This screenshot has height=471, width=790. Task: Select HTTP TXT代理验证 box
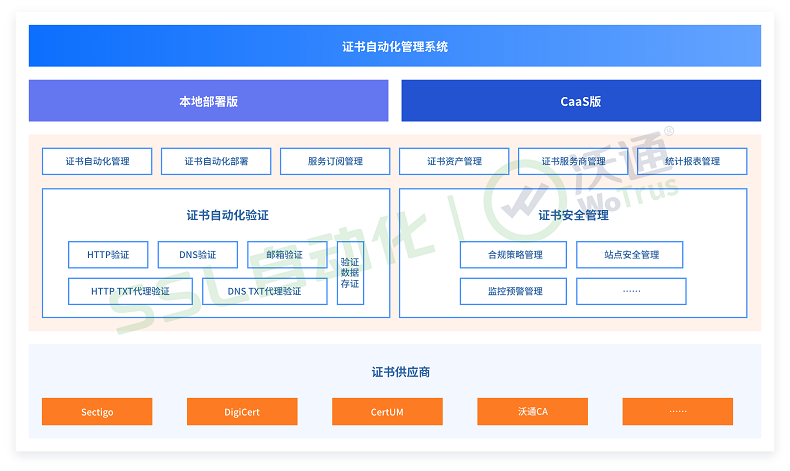pyautogui.click(x=129, y=291)
